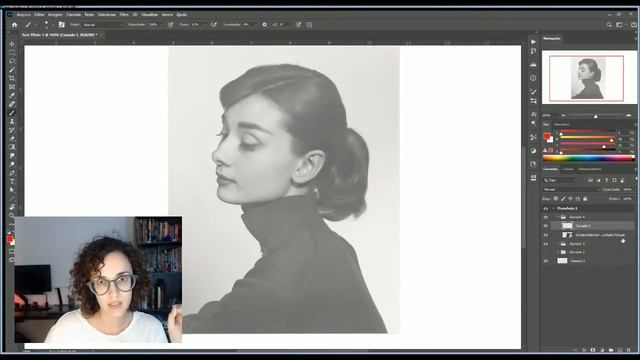Open the Opacidade dropdown in options bar

160,25
